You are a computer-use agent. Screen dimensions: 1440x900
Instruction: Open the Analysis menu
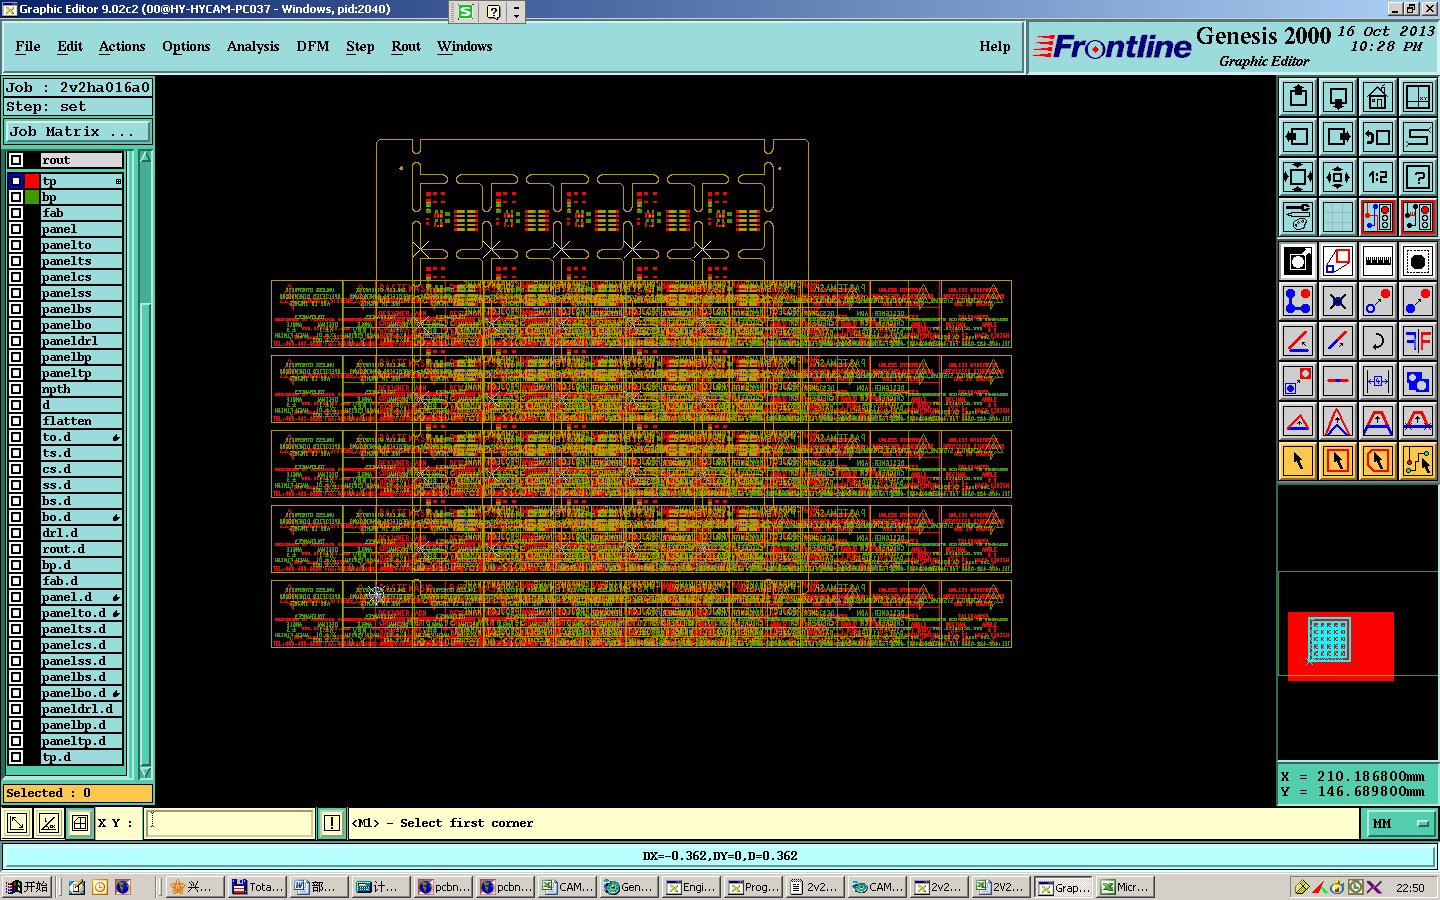click(x=253, y=46)
